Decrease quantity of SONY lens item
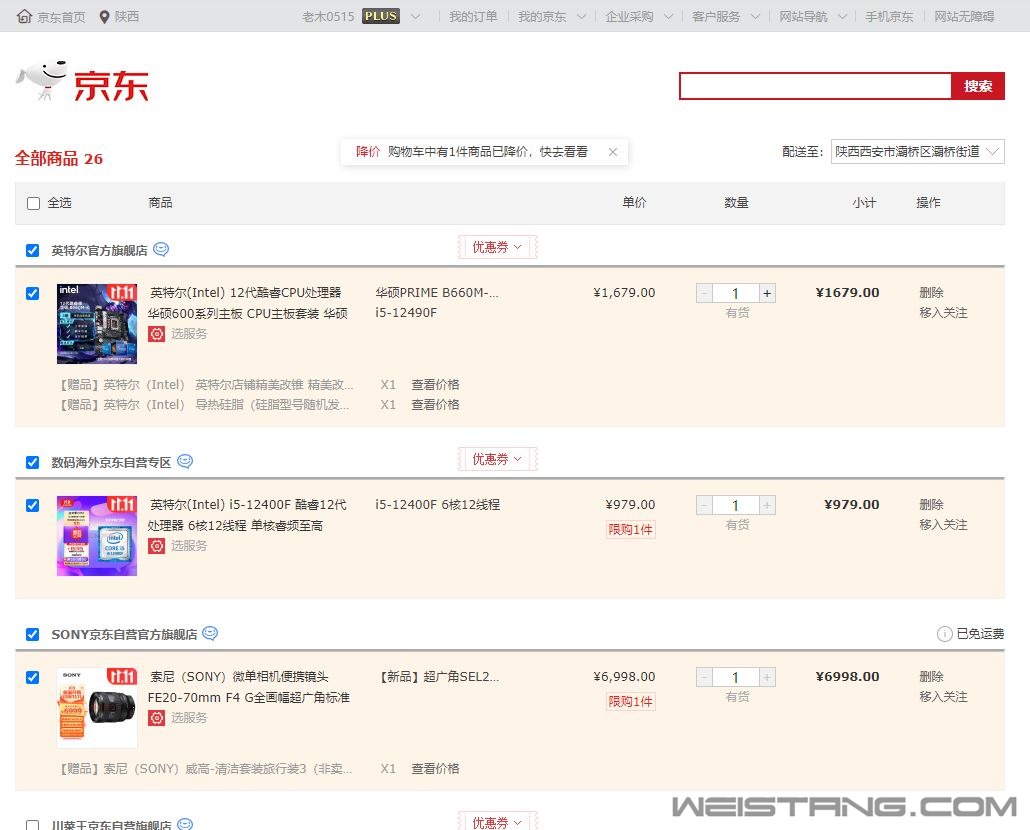 point(704,677)
